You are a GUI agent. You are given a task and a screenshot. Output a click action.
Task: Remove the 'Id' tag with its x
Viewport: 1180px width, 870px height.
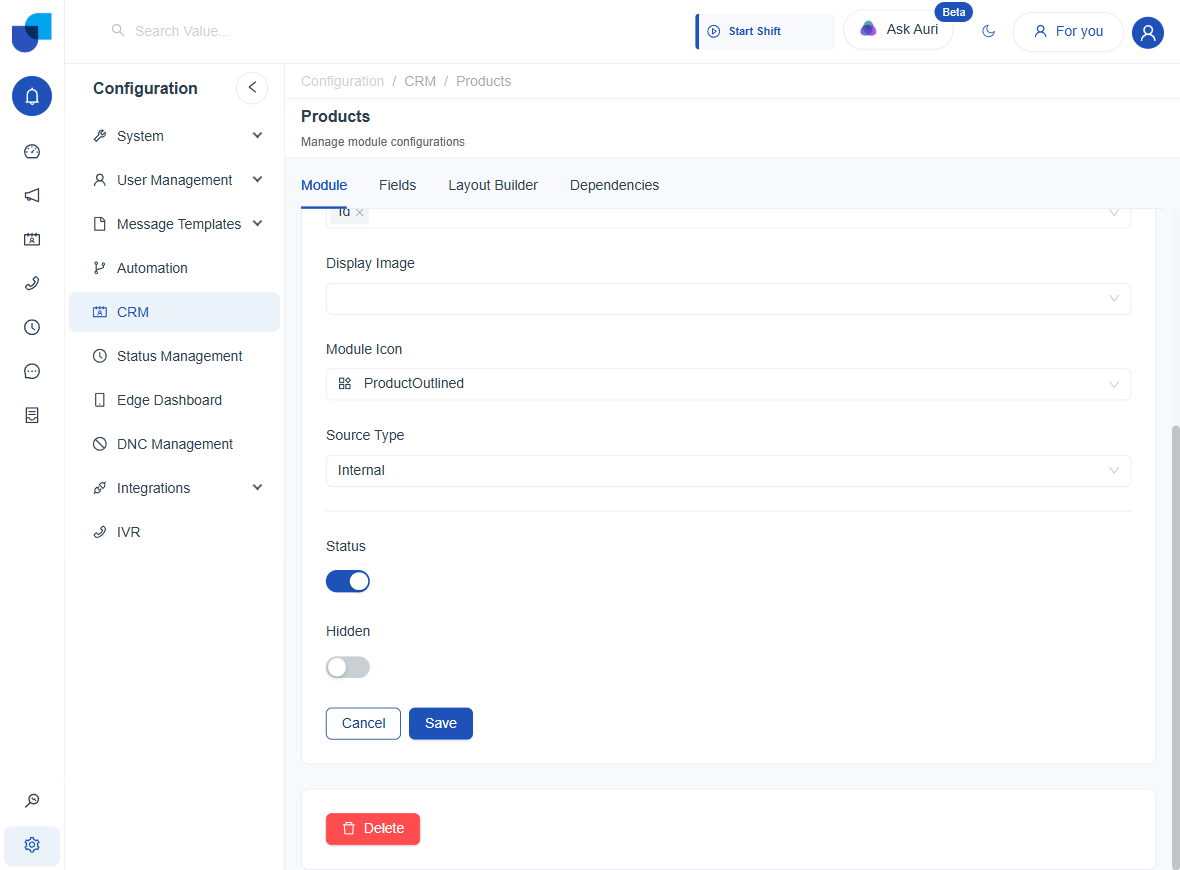coord(360,213)
